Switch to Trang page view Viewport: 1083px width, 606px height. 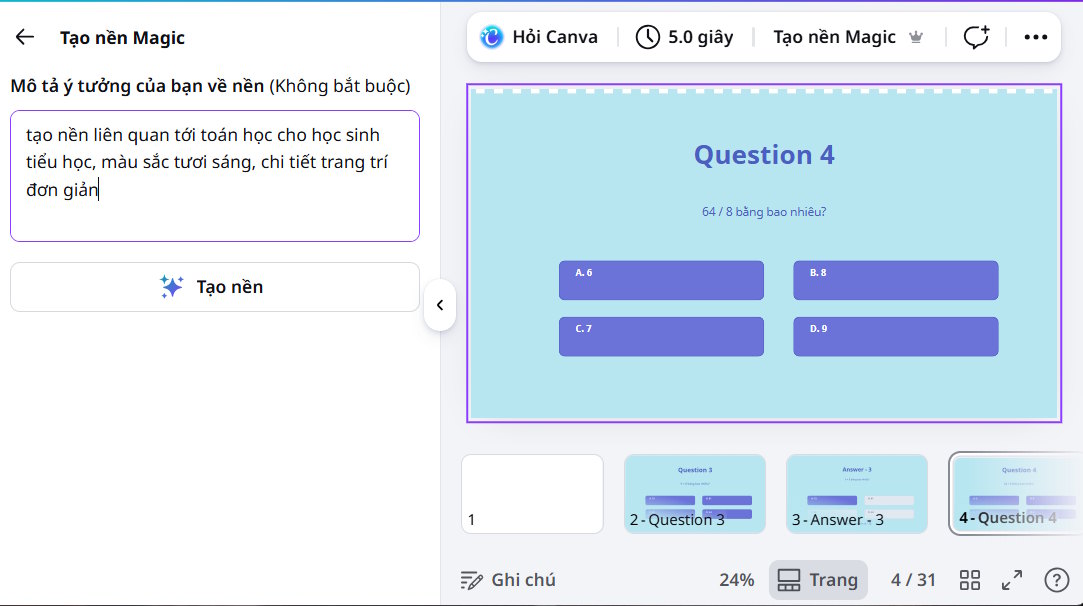coord(818,580)
